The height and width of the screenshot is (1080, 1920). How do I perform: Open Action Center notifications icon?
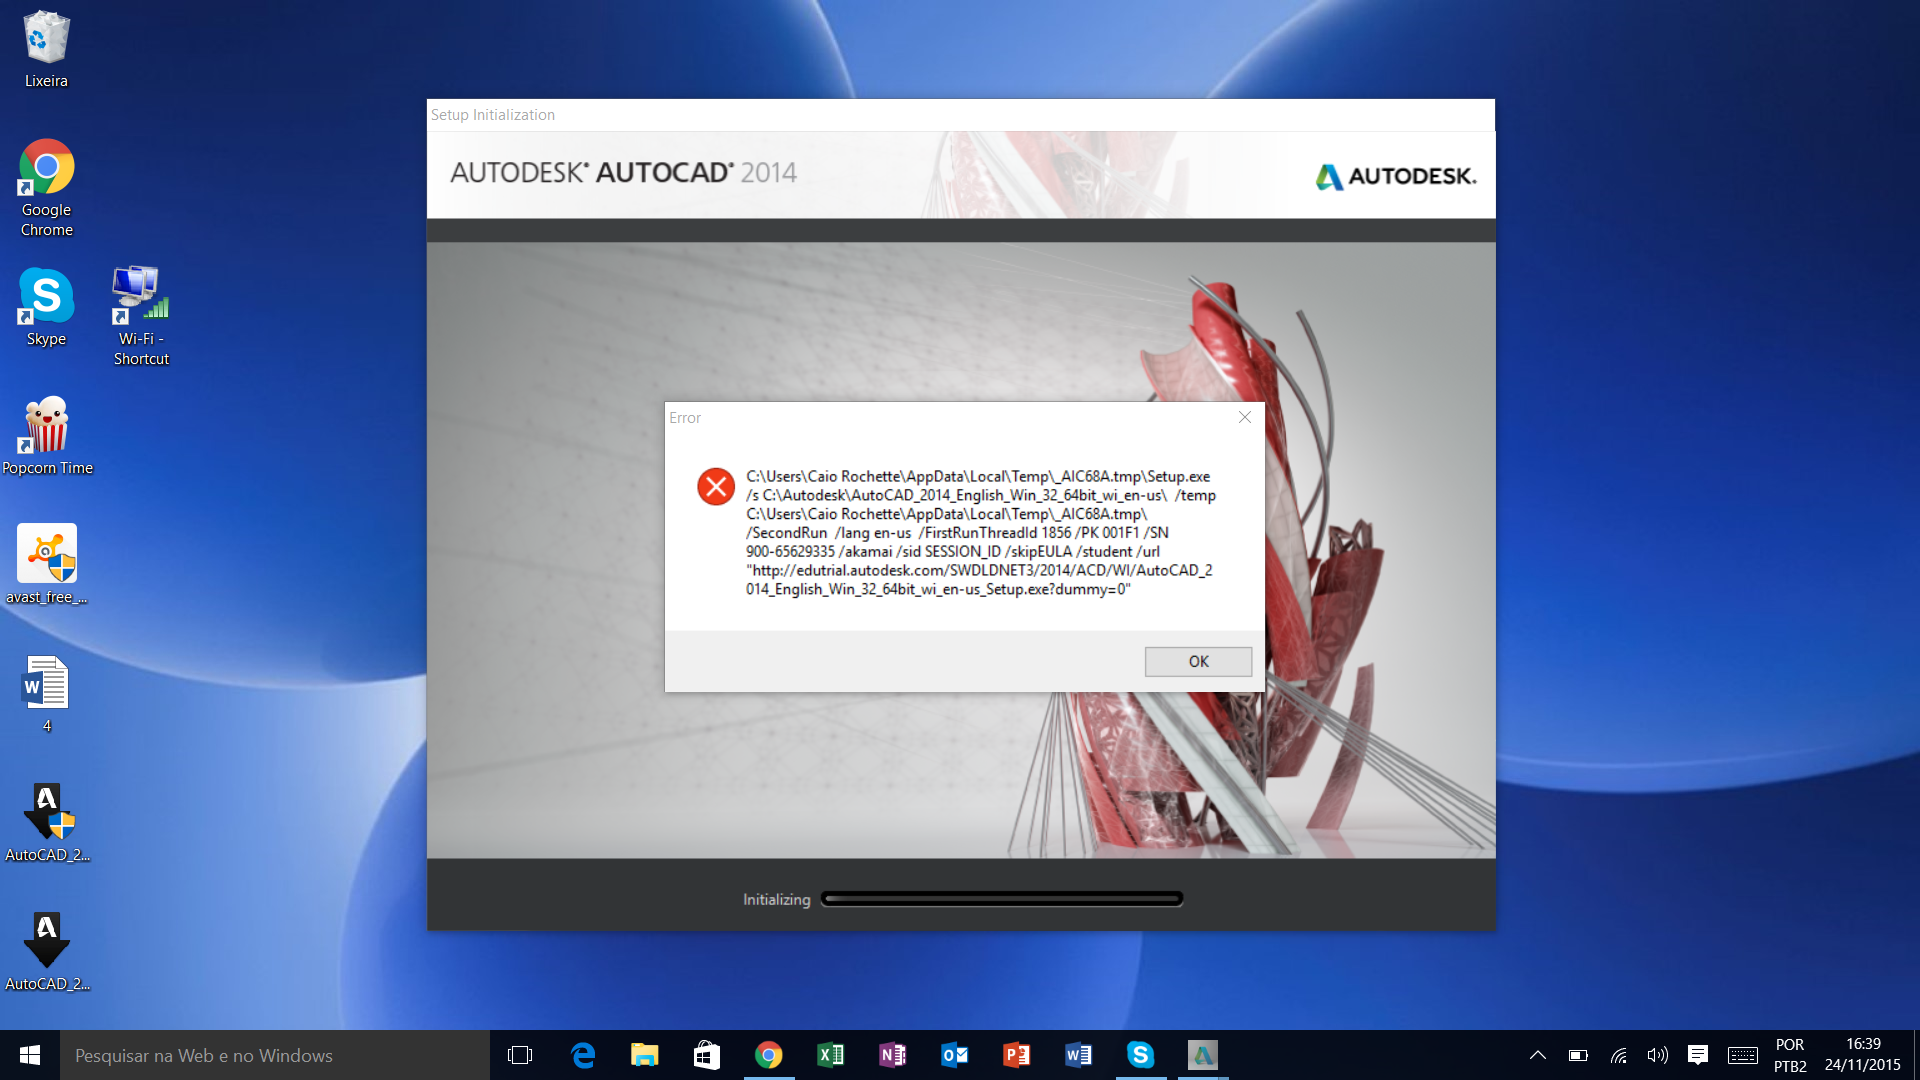pyautogui.click(x=1698, y=1055)
